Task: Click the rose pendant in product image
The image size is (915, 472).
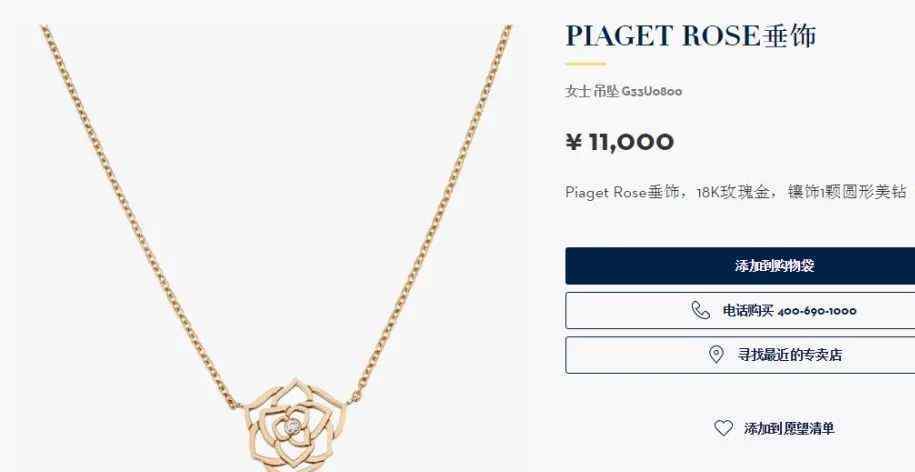Action: point(292,426)
